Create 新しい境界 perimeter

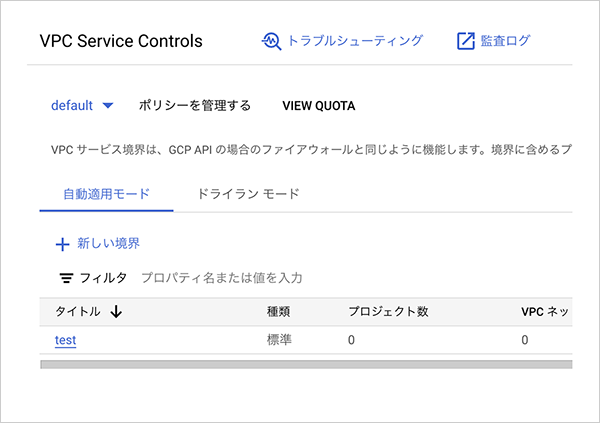[x=109, y=243]
